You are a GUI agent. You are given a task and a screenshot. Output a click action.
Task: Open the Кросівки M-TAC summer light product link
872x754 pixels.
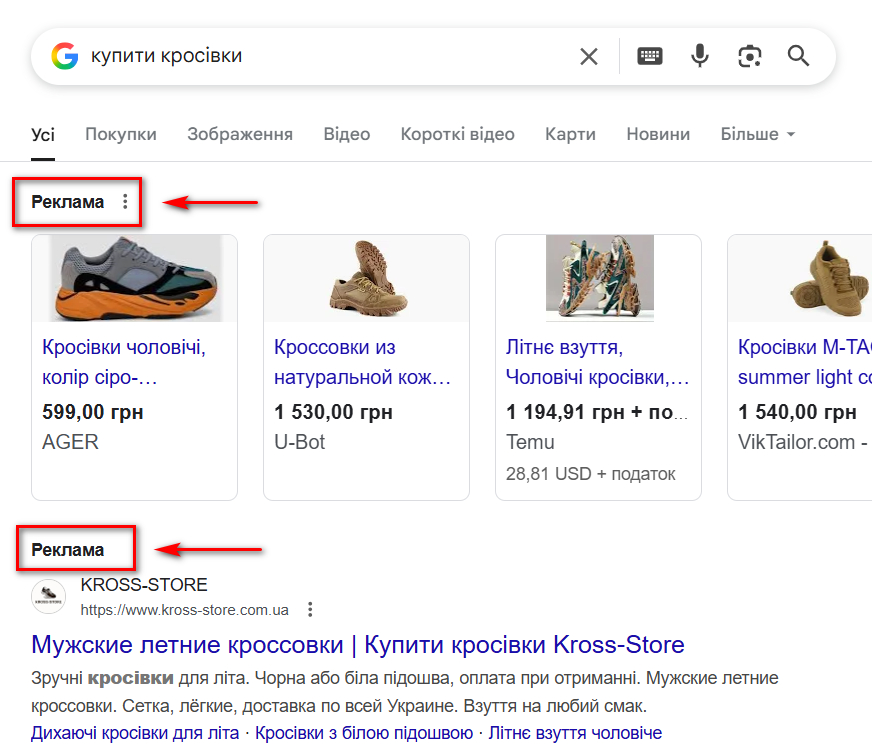click(x=805, y=362)
